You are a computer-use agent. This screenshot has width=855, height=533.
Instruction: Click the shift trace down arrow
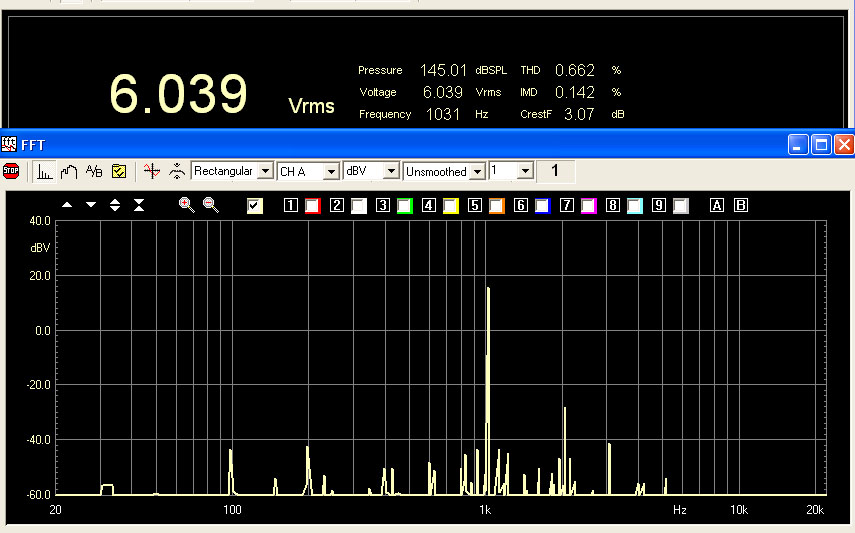coord(91,205)
